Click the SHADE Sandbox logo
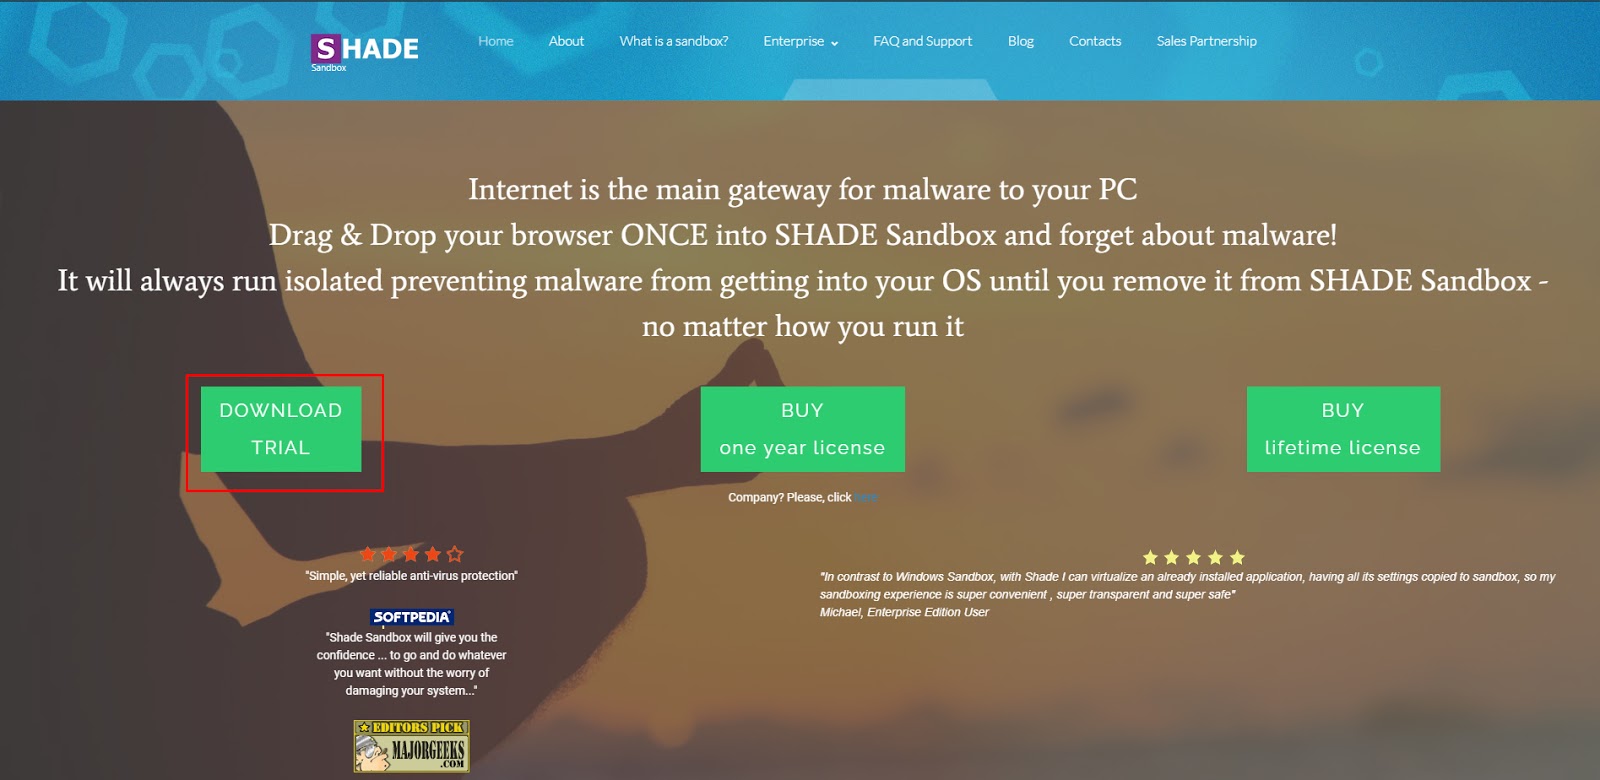Image resolution: width=1600 pixels, height=780 pixels. tap(365, 51)
